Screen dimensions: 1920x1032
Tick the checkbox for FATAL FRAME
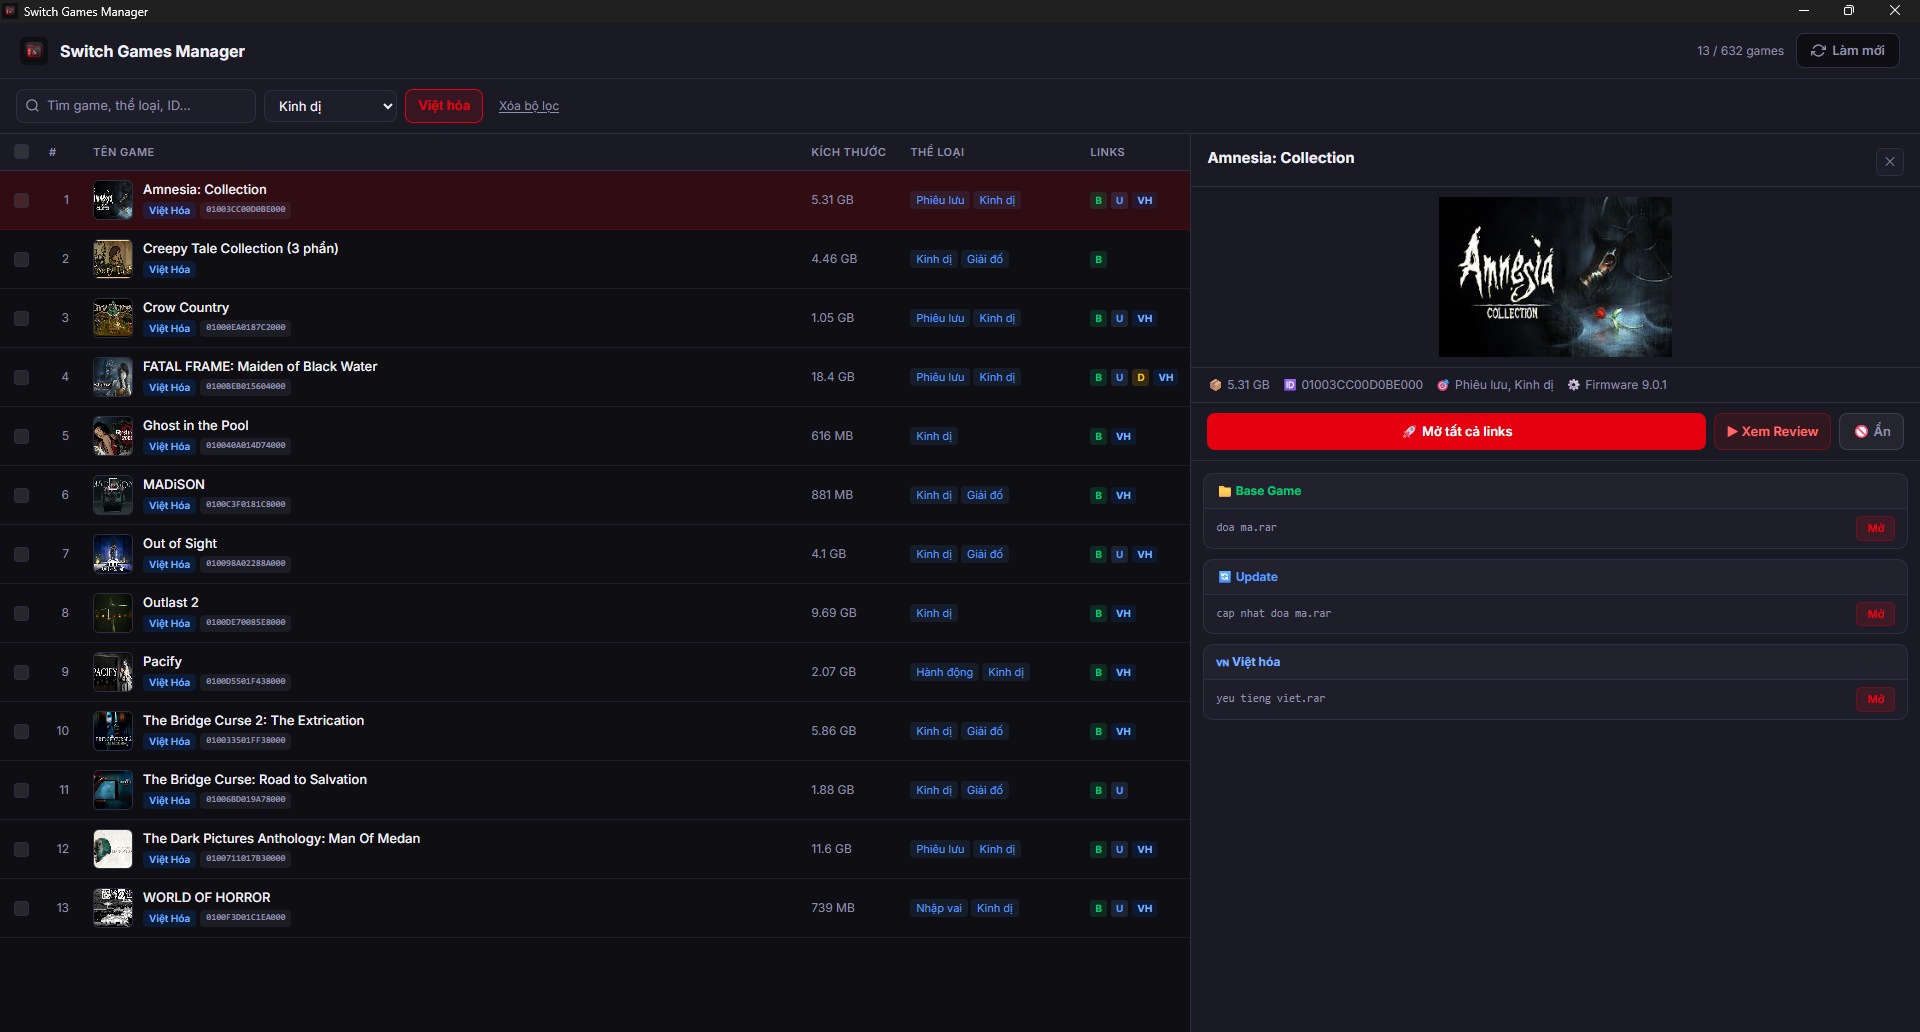coord(21,377)
